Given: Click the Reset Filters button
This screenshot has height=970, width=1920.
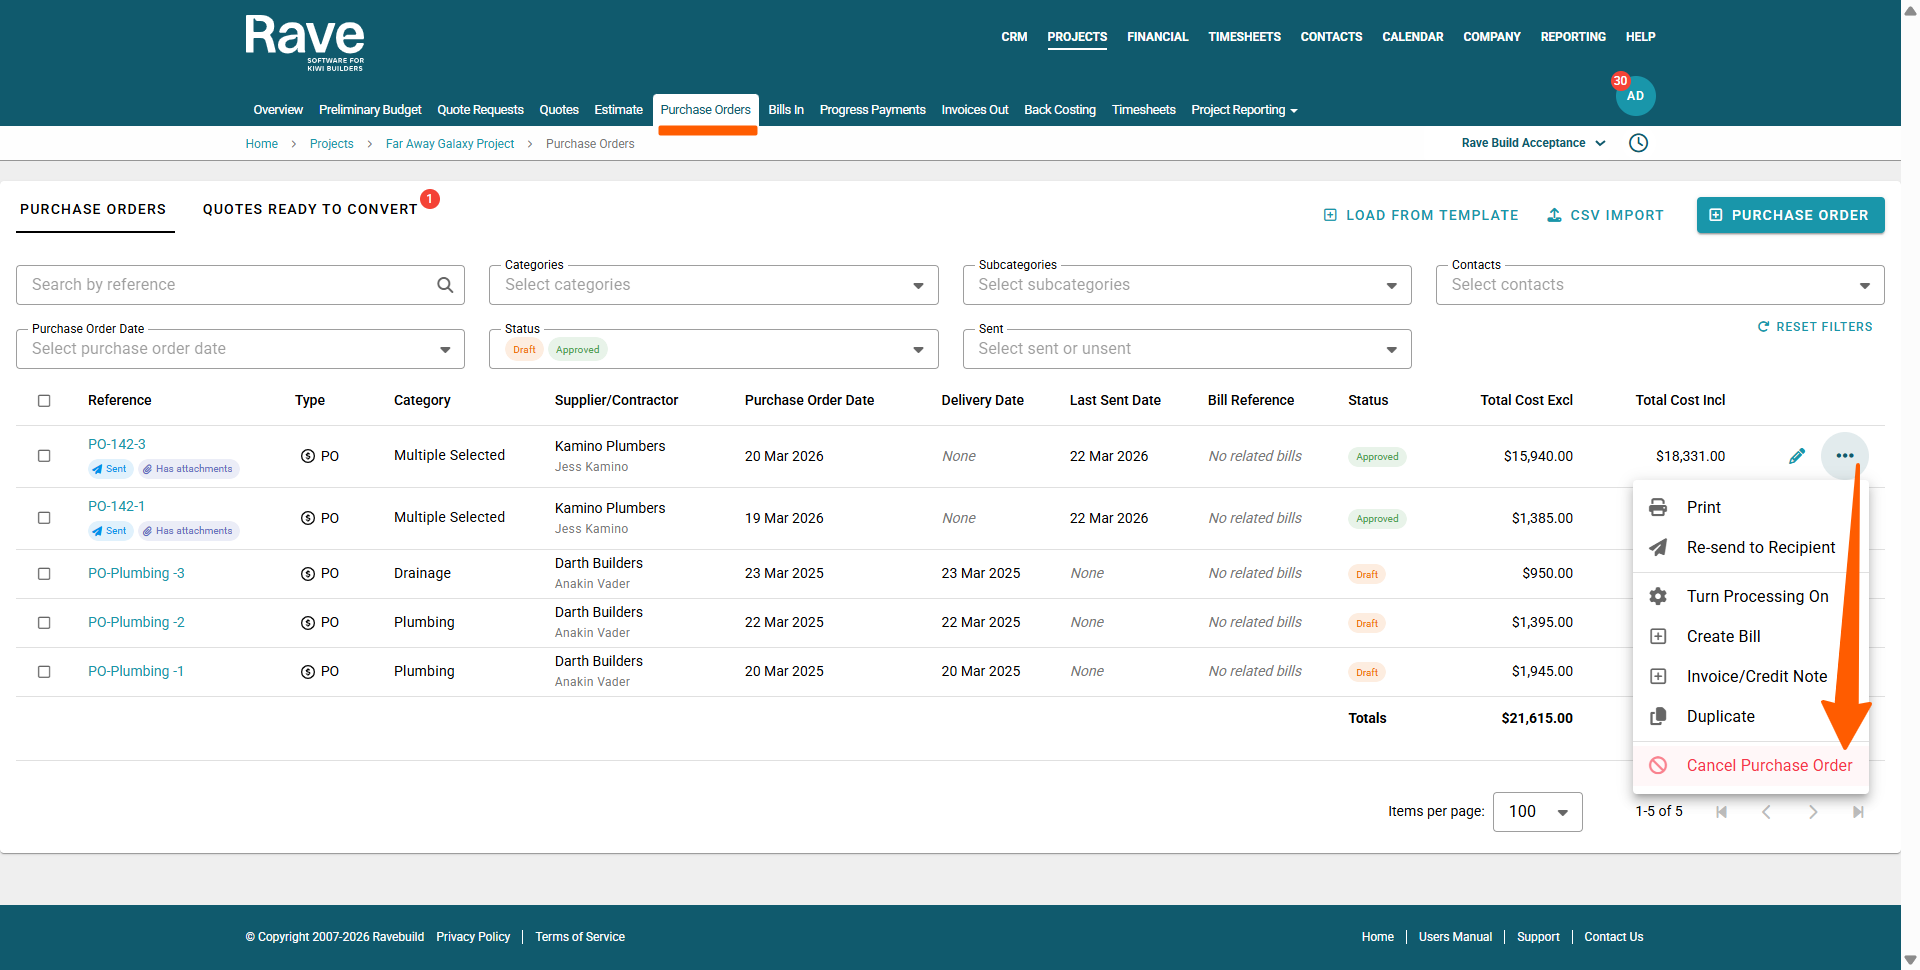Looking at the screenshot, I should [x=1815, y=327].
